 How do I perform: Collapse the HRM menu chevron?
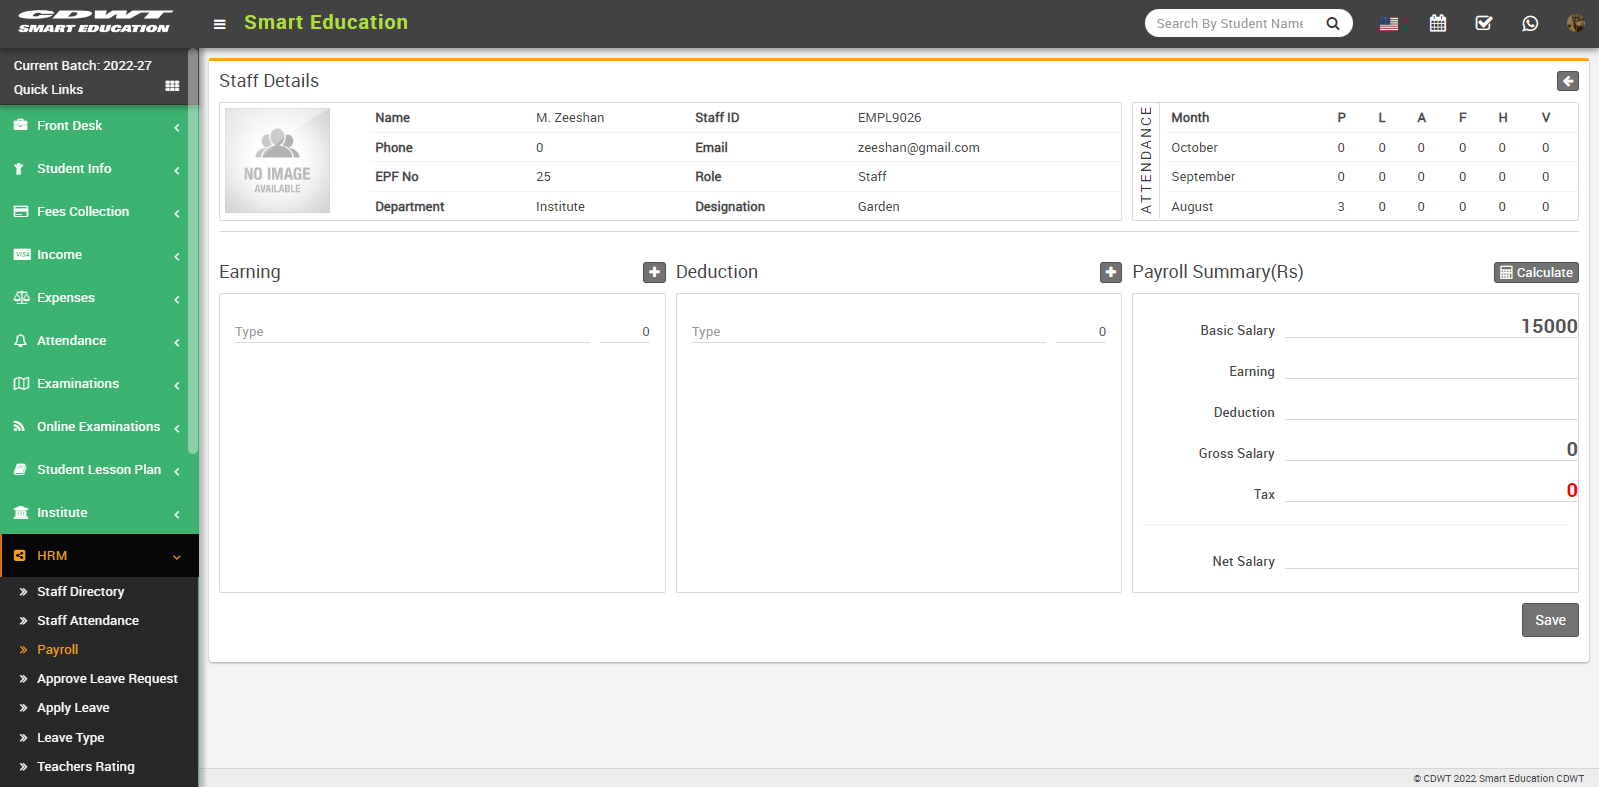point(177,558)
